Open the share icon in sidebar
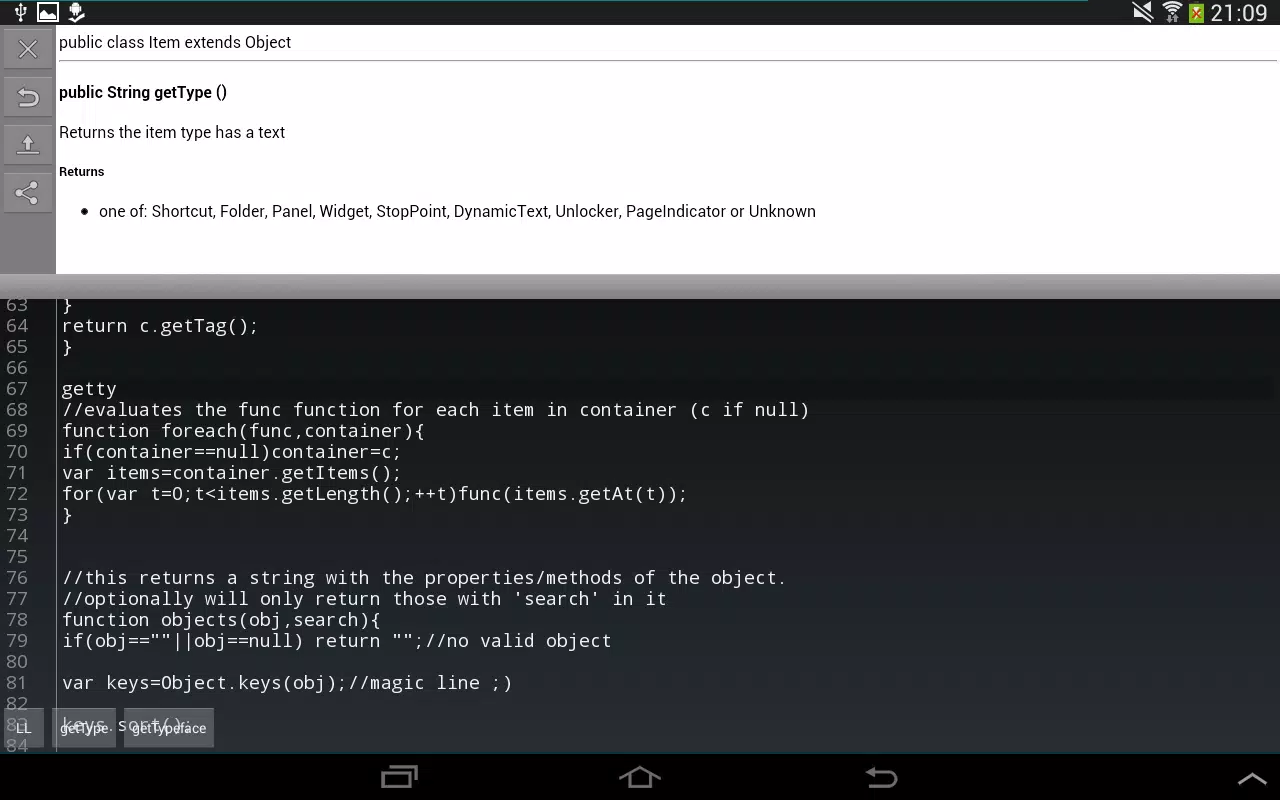Screen dimensions: 1280x800 click(x=28, y=193)
